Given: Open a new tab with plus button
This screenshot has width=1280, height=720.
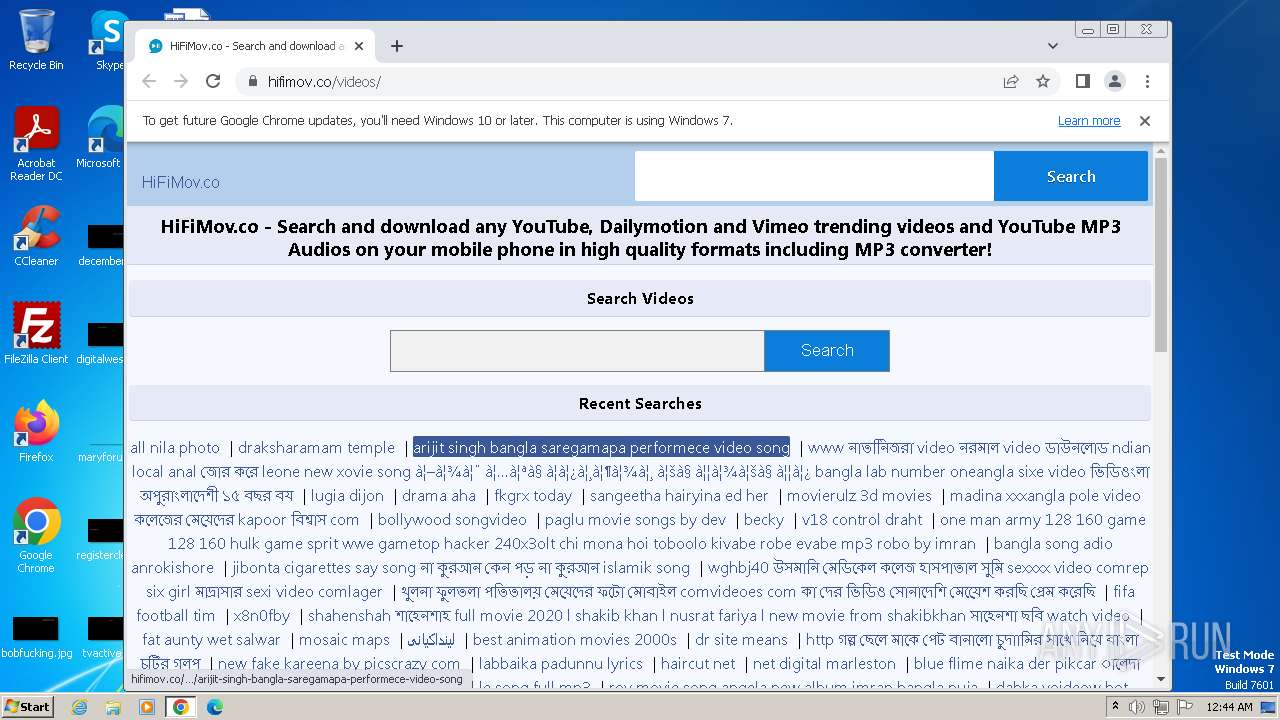Looking at the screenshot, I should (x=397, y=46).
